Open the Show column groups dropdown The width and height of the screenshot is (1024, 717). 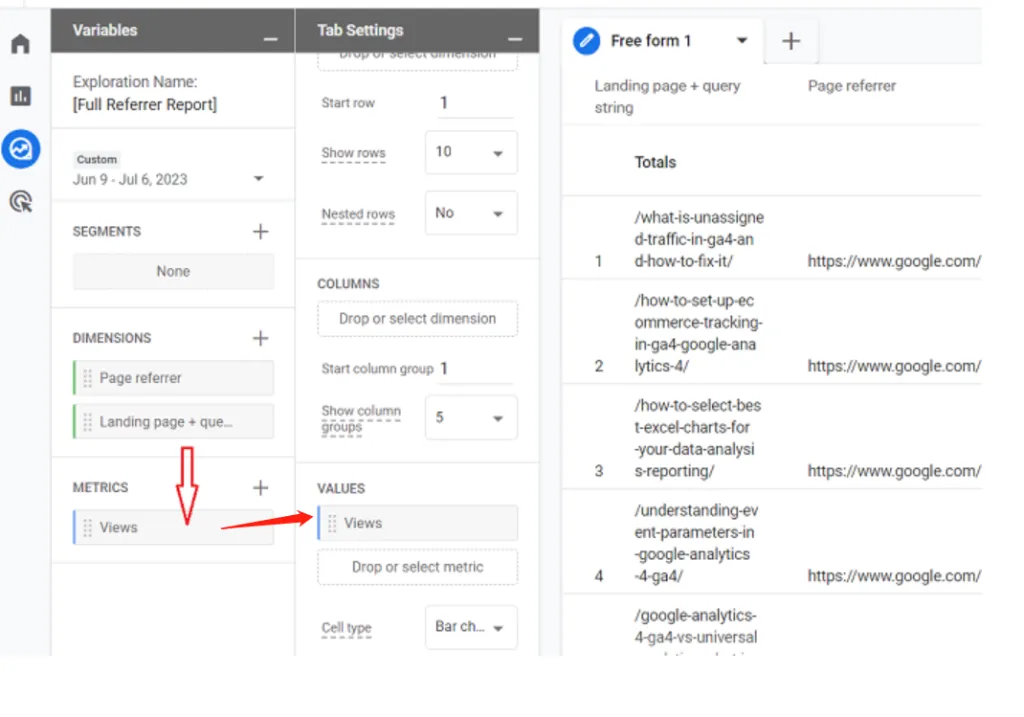(471, 417)
